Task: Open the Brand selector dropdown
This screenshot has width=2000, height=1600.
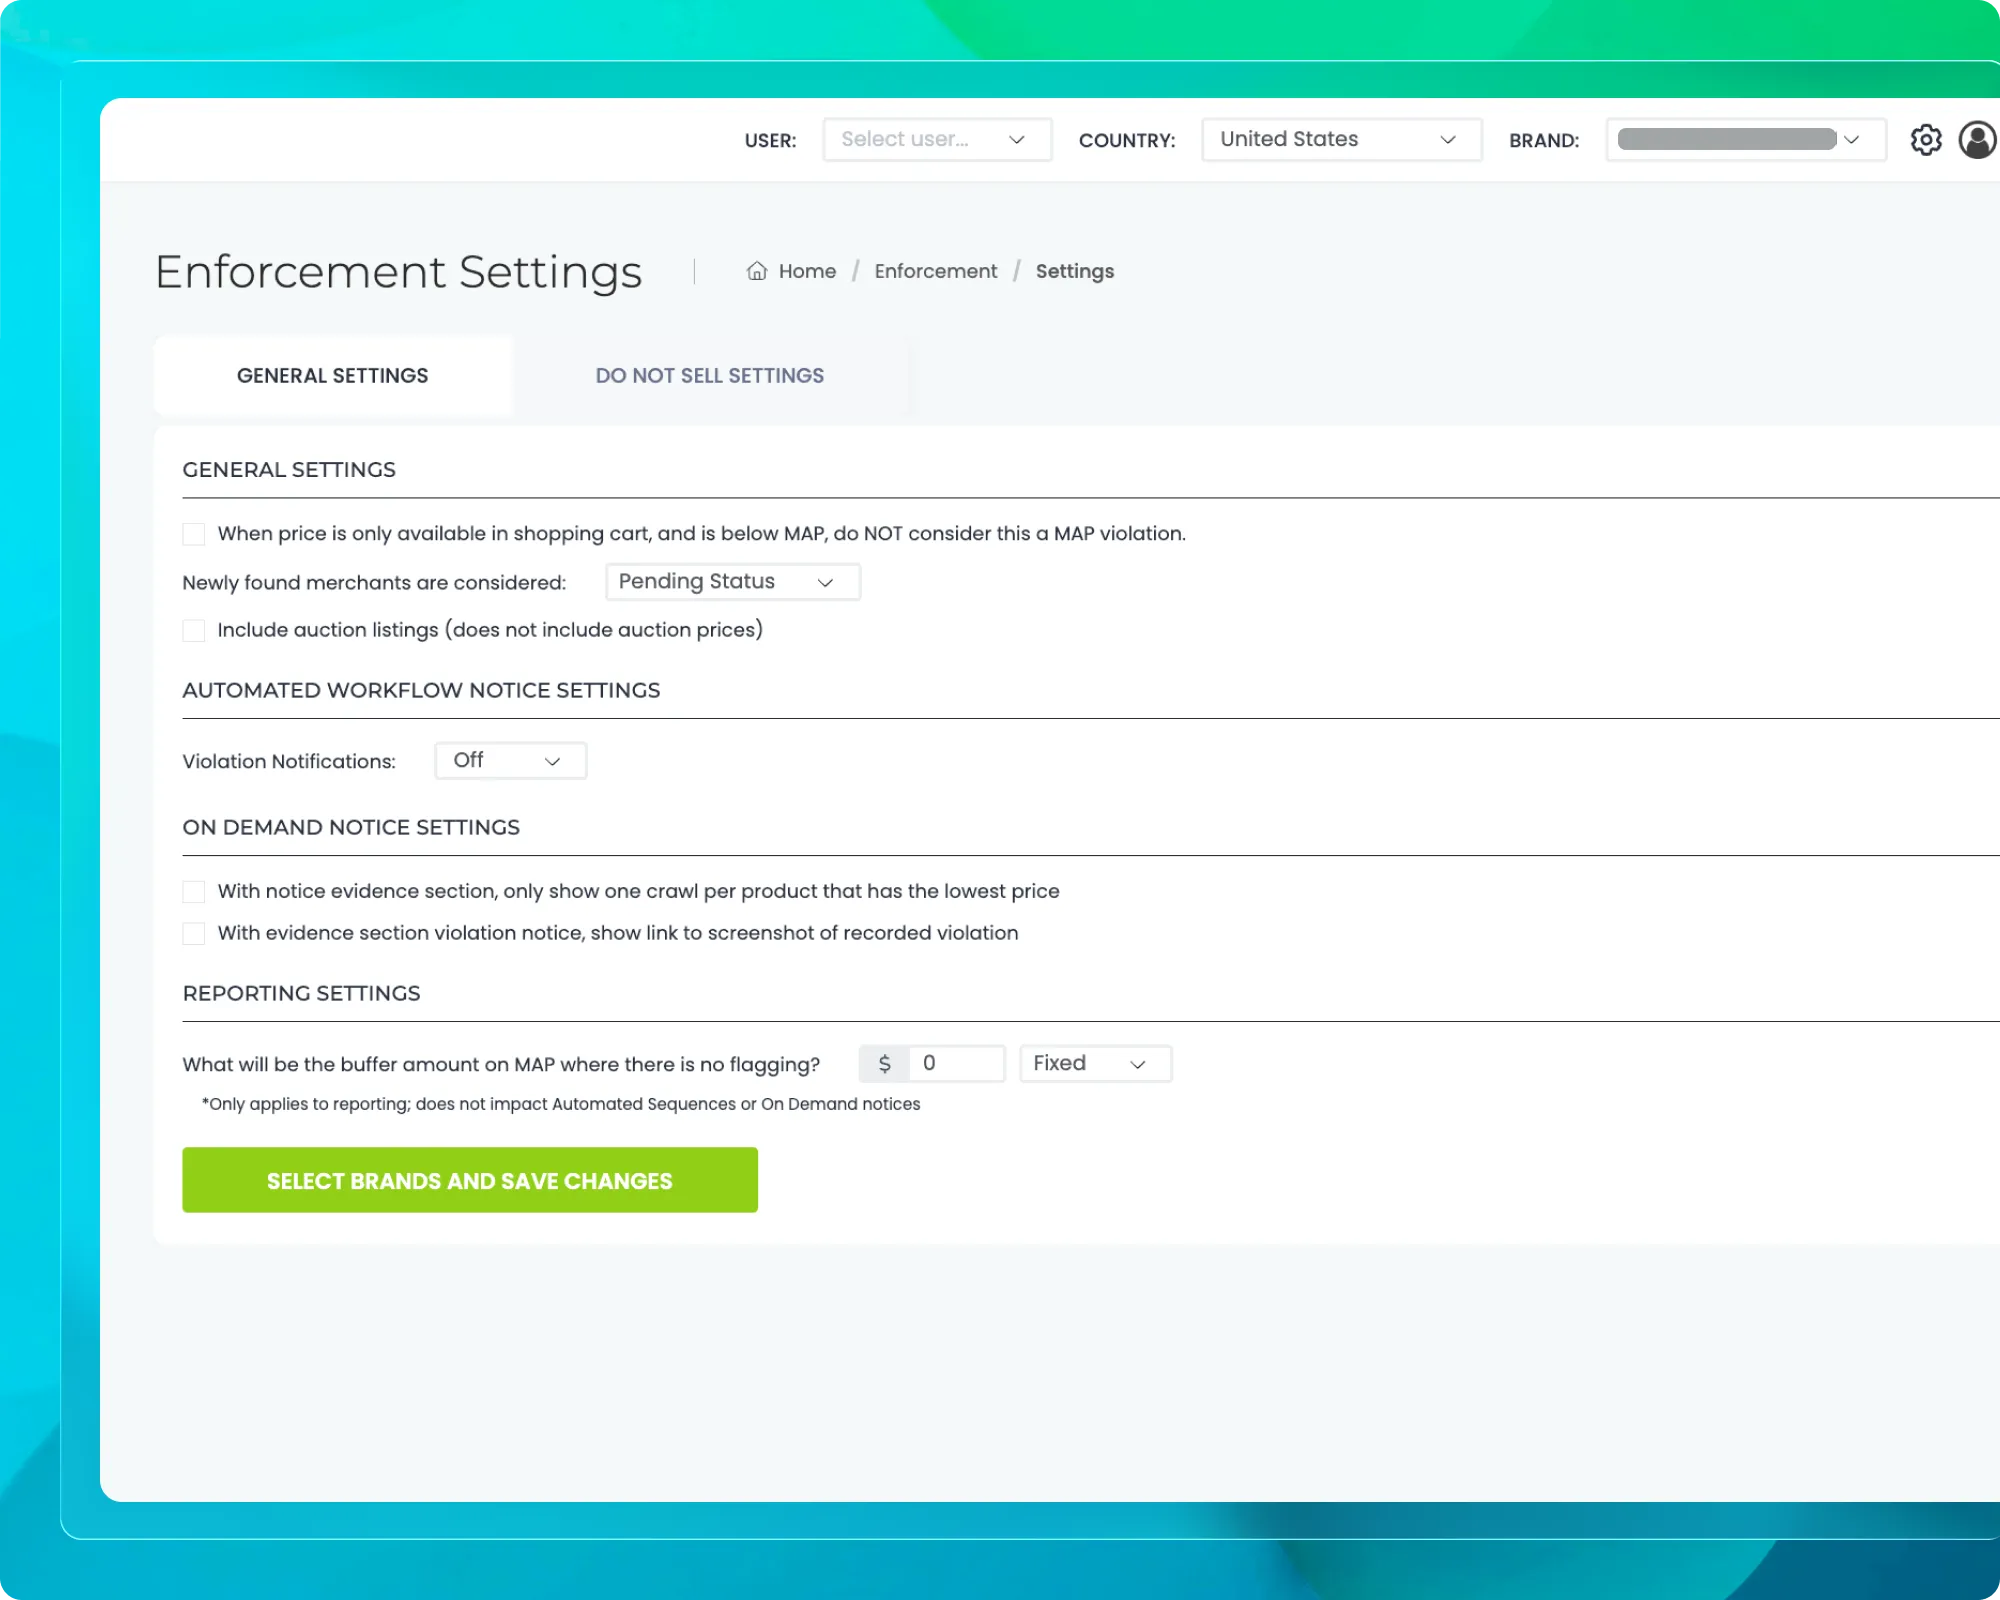Action: click(1745, 140)
